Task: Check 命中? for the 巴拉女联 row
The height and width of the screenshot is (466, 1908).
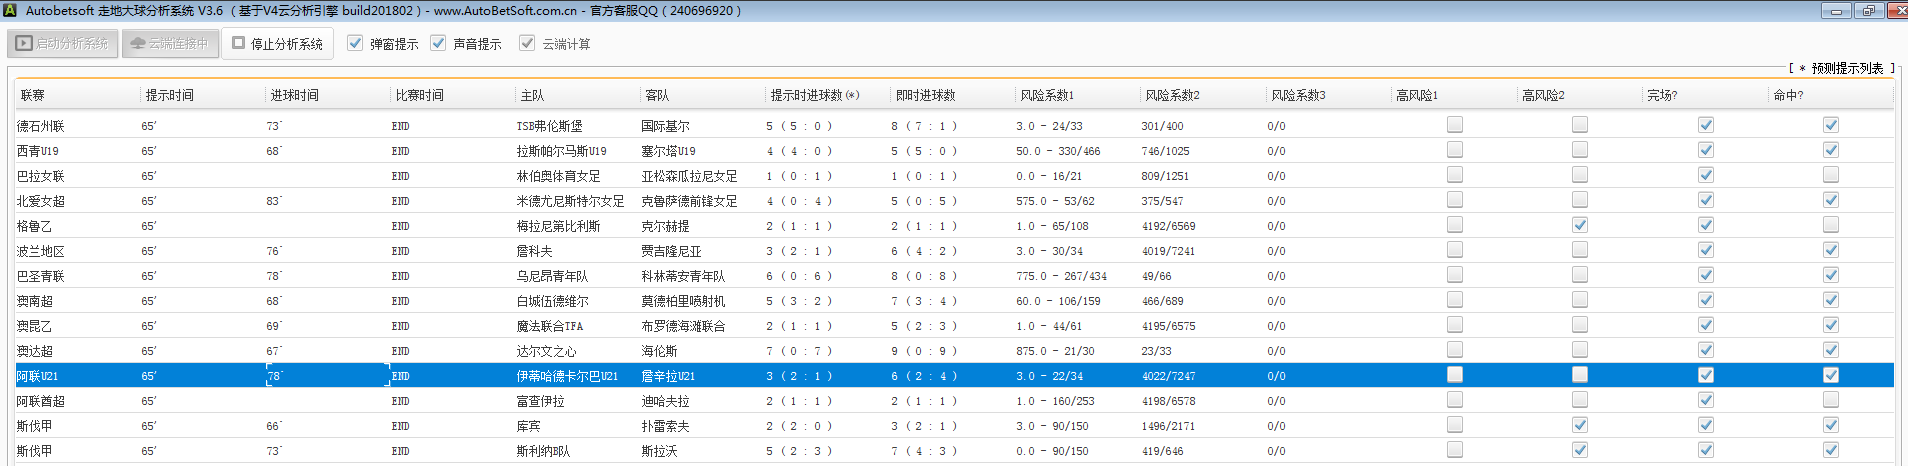Action: pos(1831,175)
